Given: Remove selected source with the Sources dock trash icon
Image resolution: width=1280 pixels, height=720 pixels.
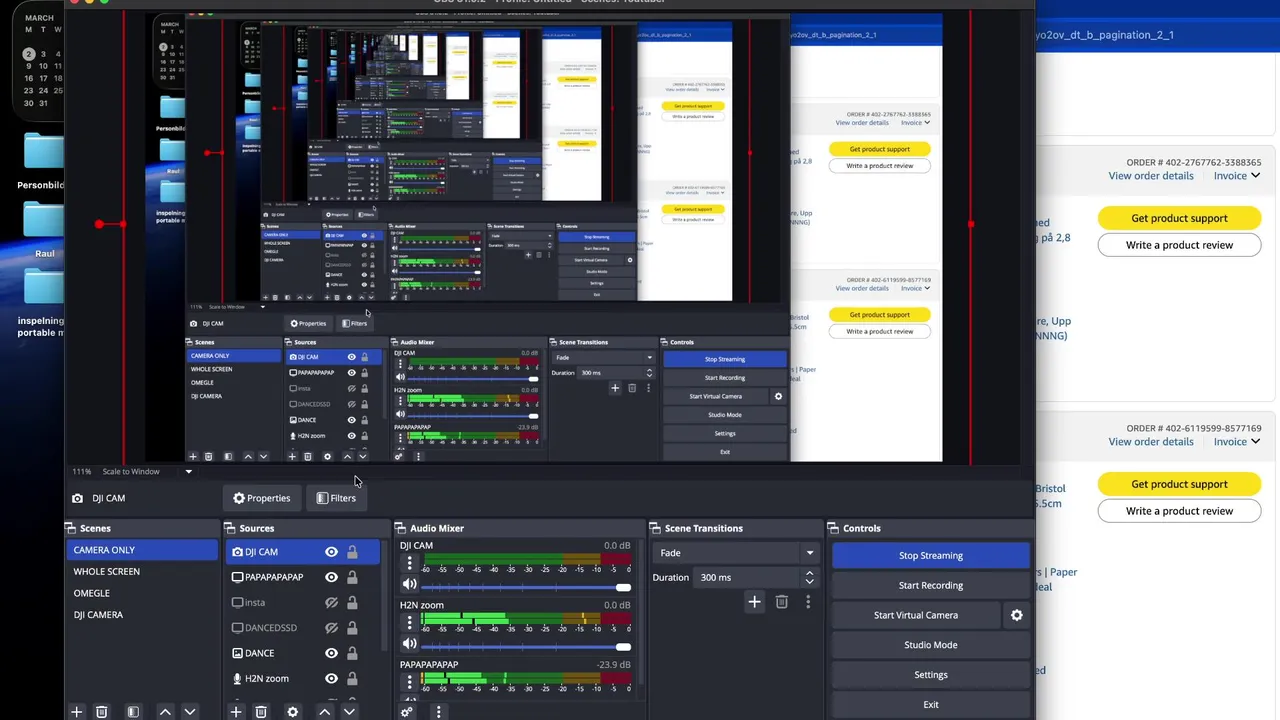Looking at the screenshot, I should tap(261, 712).
